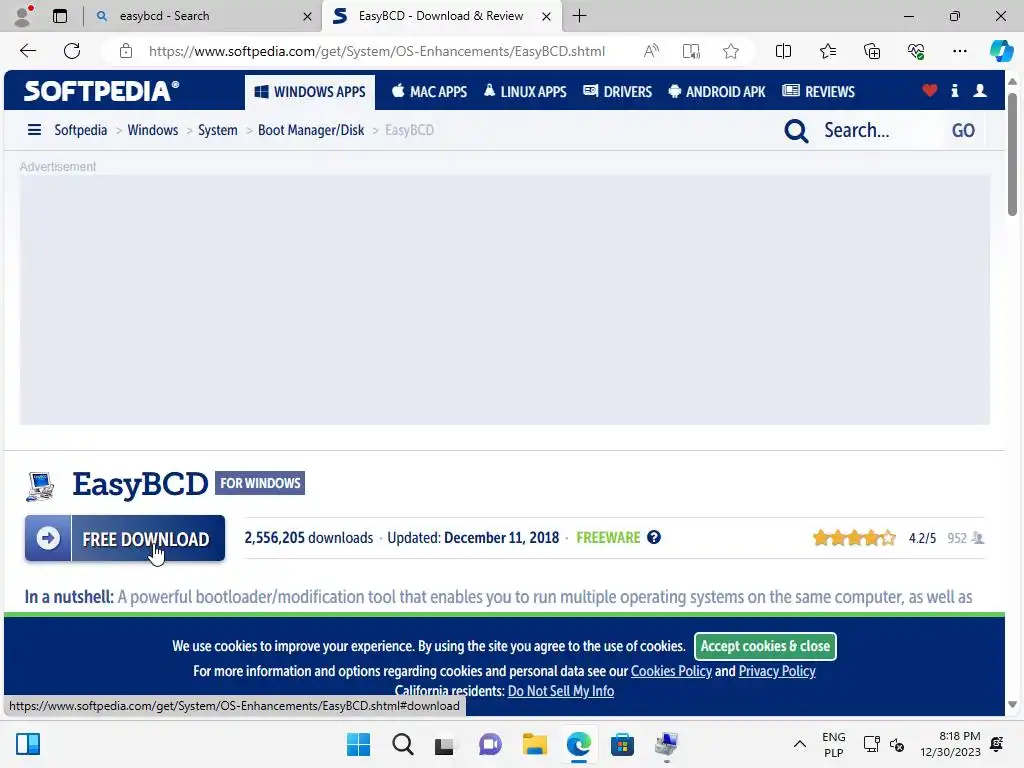Viewport: 1024px width, 768px height.
Task: Click Accept cookies & close button
Action: tap(765, 646)
